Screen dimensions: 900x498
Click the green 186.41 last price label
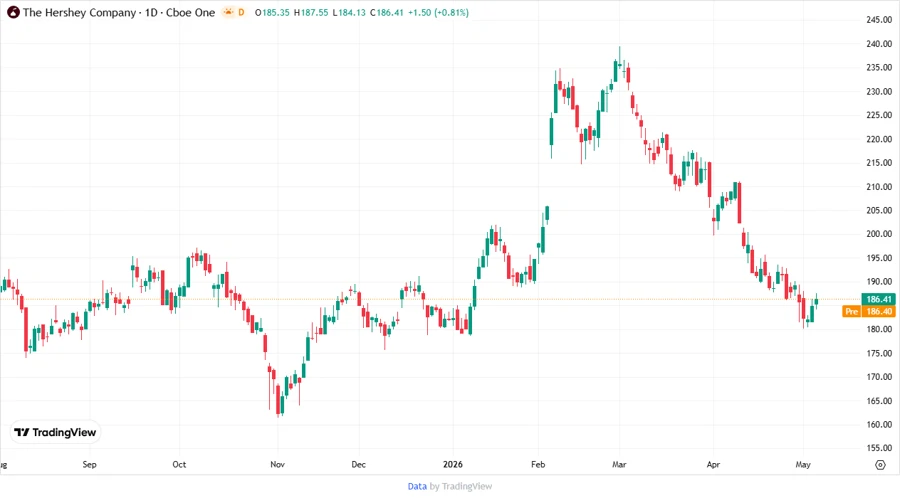878,299
